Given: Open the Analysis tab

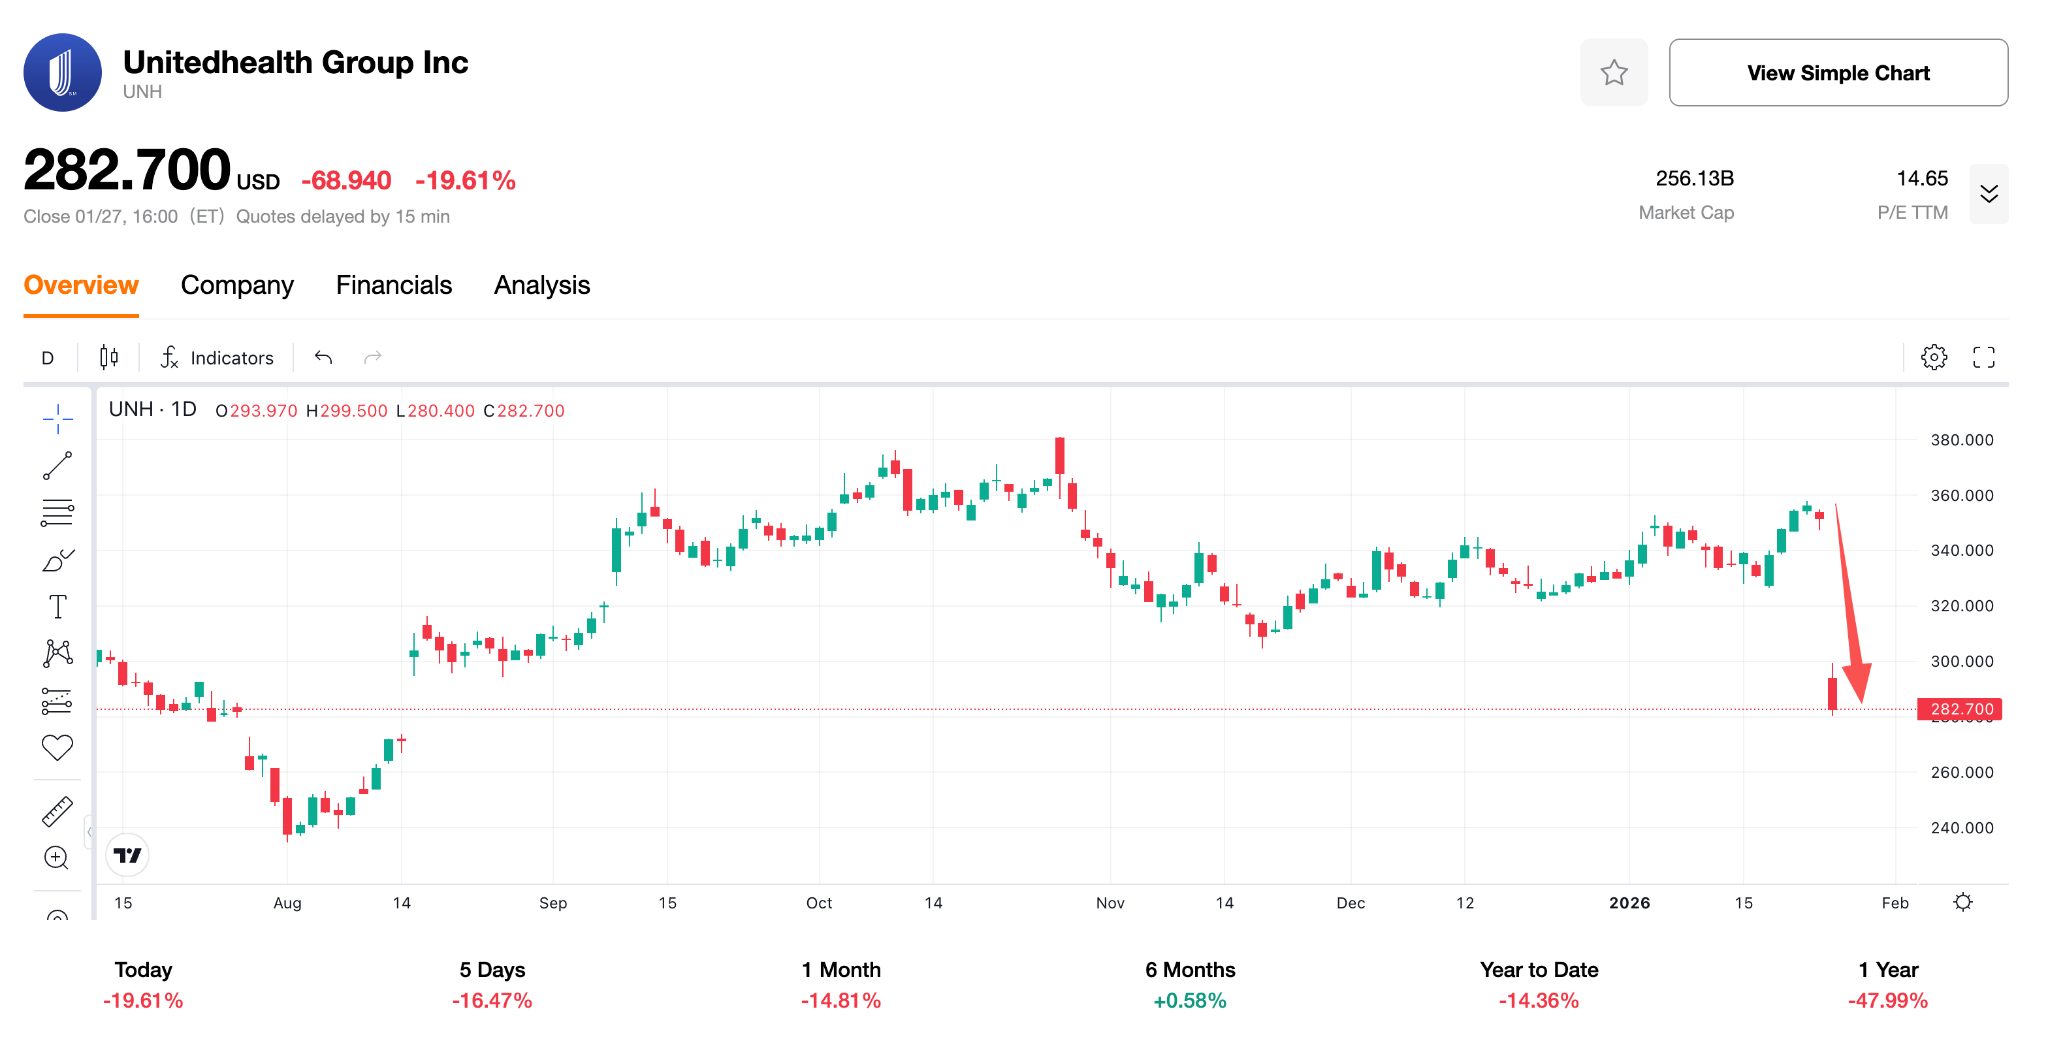Looking at the screenshot, I should click(x=541, y=286).
